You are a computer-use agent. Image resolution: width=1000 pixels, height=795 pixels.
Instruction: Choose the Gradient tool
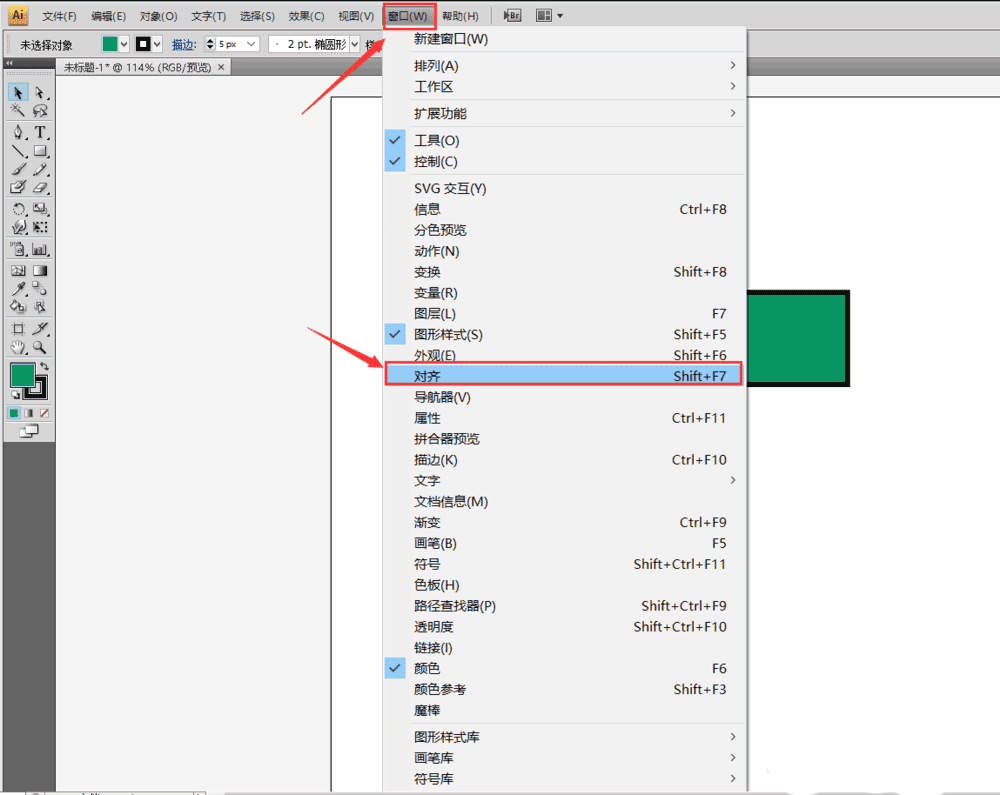pos(40,270)
